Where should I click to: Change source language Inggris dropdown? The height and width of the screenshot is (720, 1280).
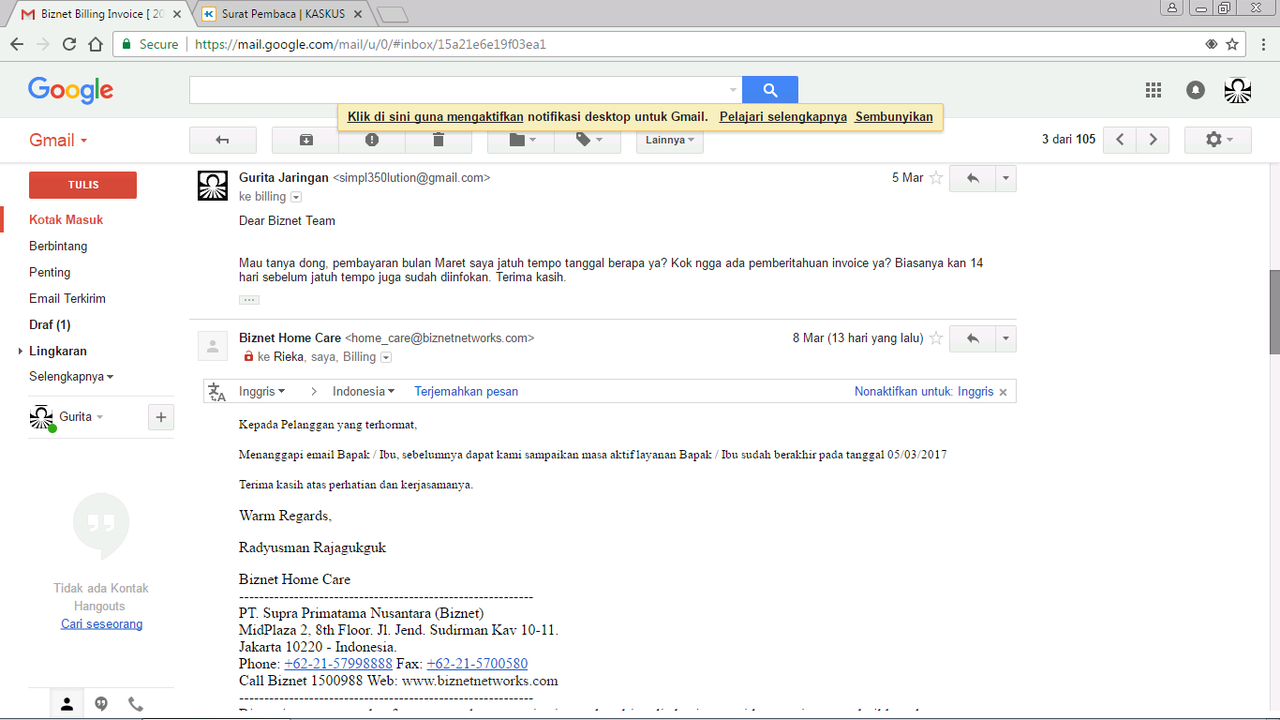coord(262,392)
